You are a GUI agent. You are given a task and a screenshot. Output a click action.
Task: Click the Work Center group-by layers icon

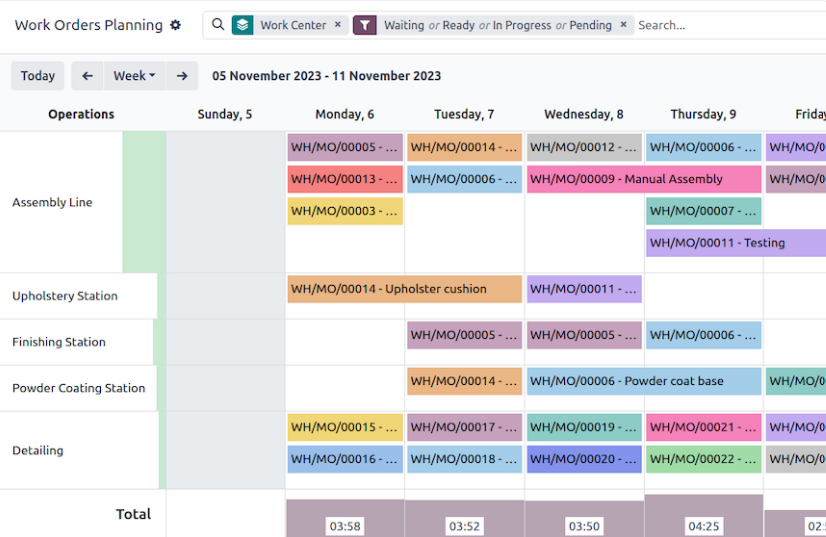(x=242, y=25)
